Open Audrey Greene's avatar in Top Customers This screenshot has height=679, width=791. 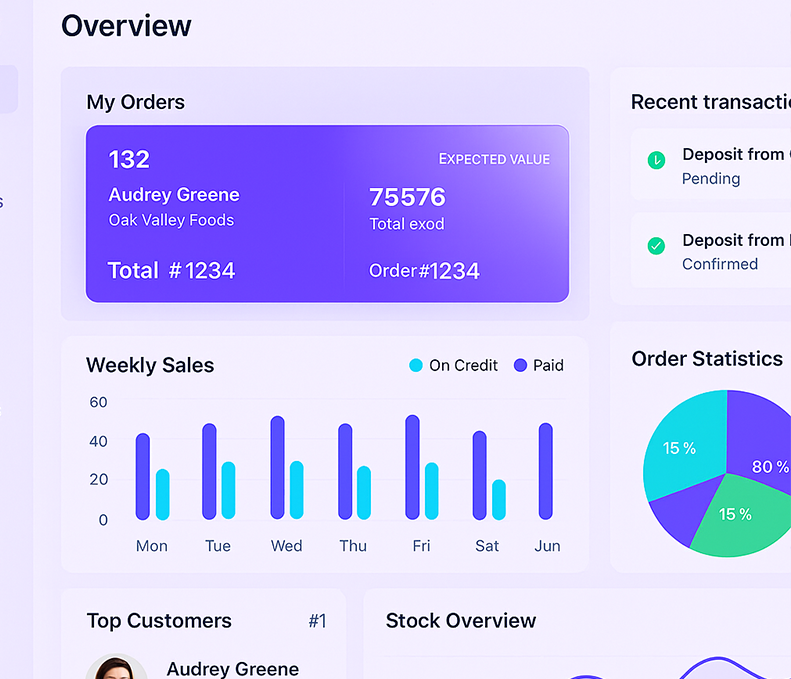(116, 668)
